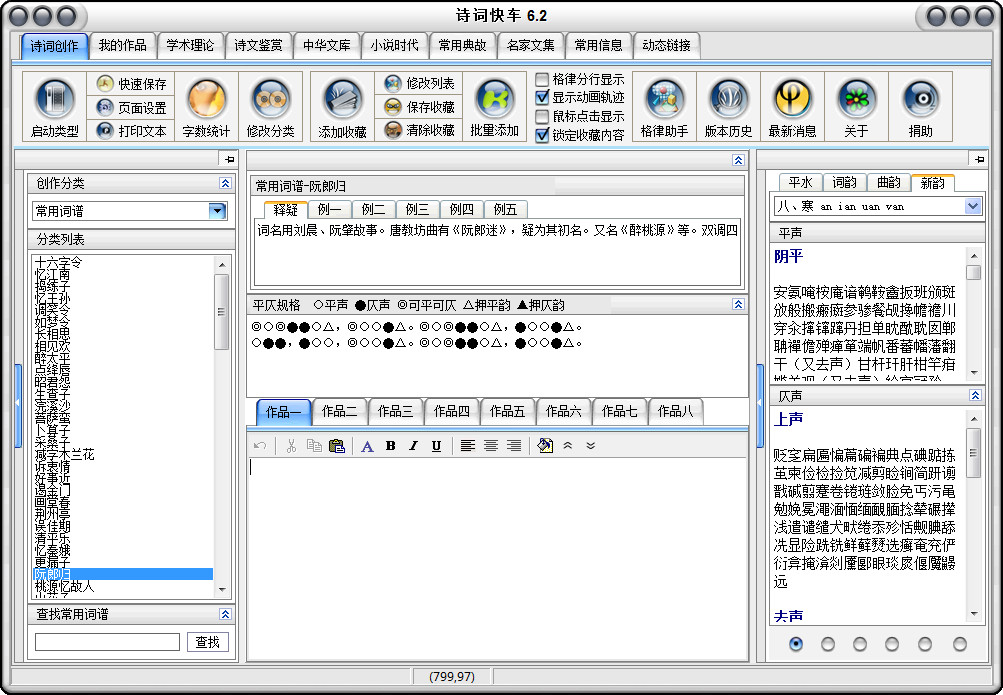Open the 关于 about icon
This screenshot has width=1003, height=695.
click(857, 107)
